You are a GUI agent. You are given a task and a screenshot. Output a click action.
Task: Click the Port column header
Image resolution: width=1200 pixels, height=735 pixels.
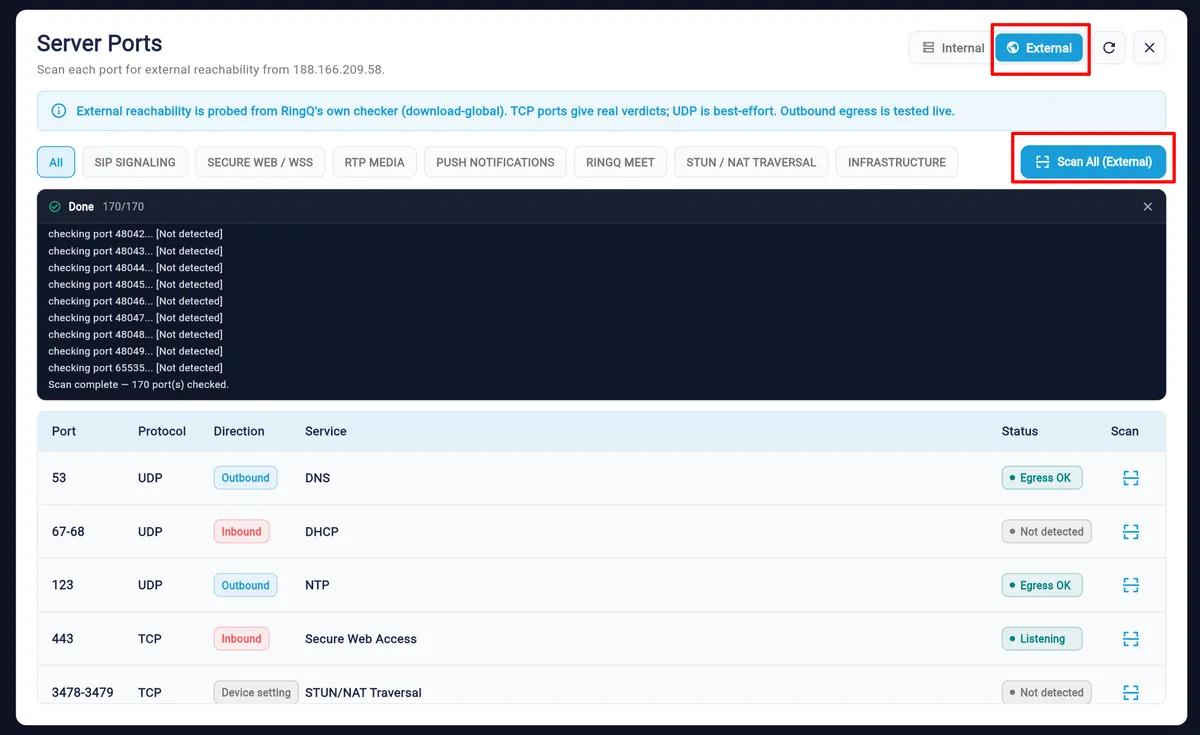[x=64, y=431]
